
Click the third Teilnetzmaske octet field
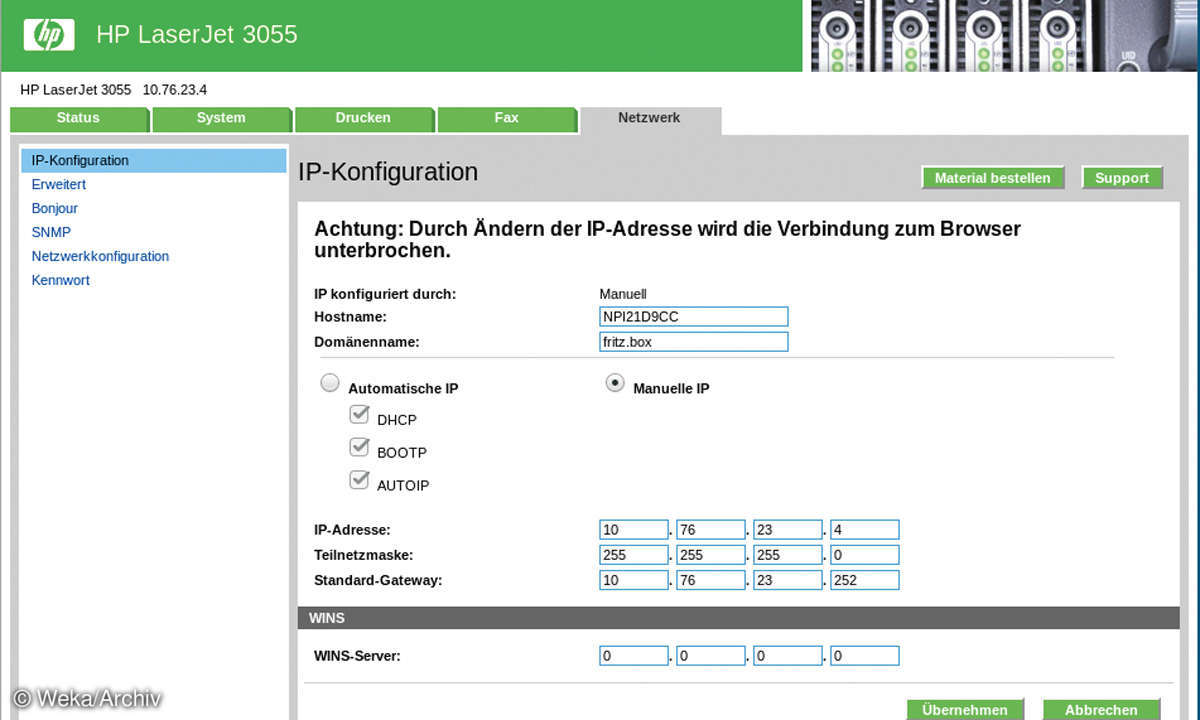(787, 555)
